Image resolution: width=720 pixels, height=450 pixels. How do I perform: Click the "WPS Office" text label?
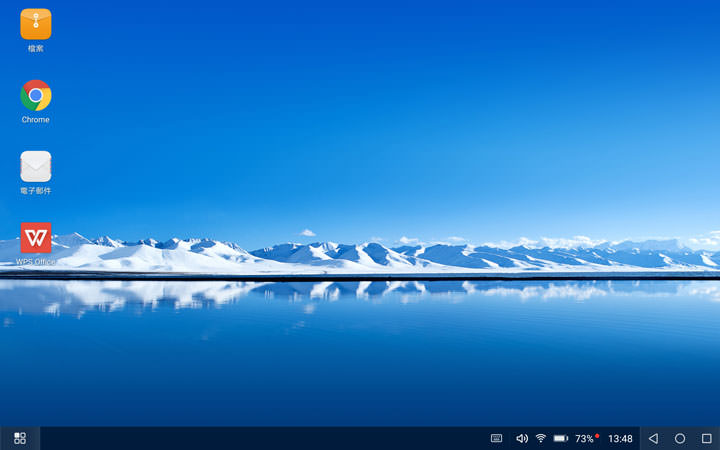[x=36, y=262]
